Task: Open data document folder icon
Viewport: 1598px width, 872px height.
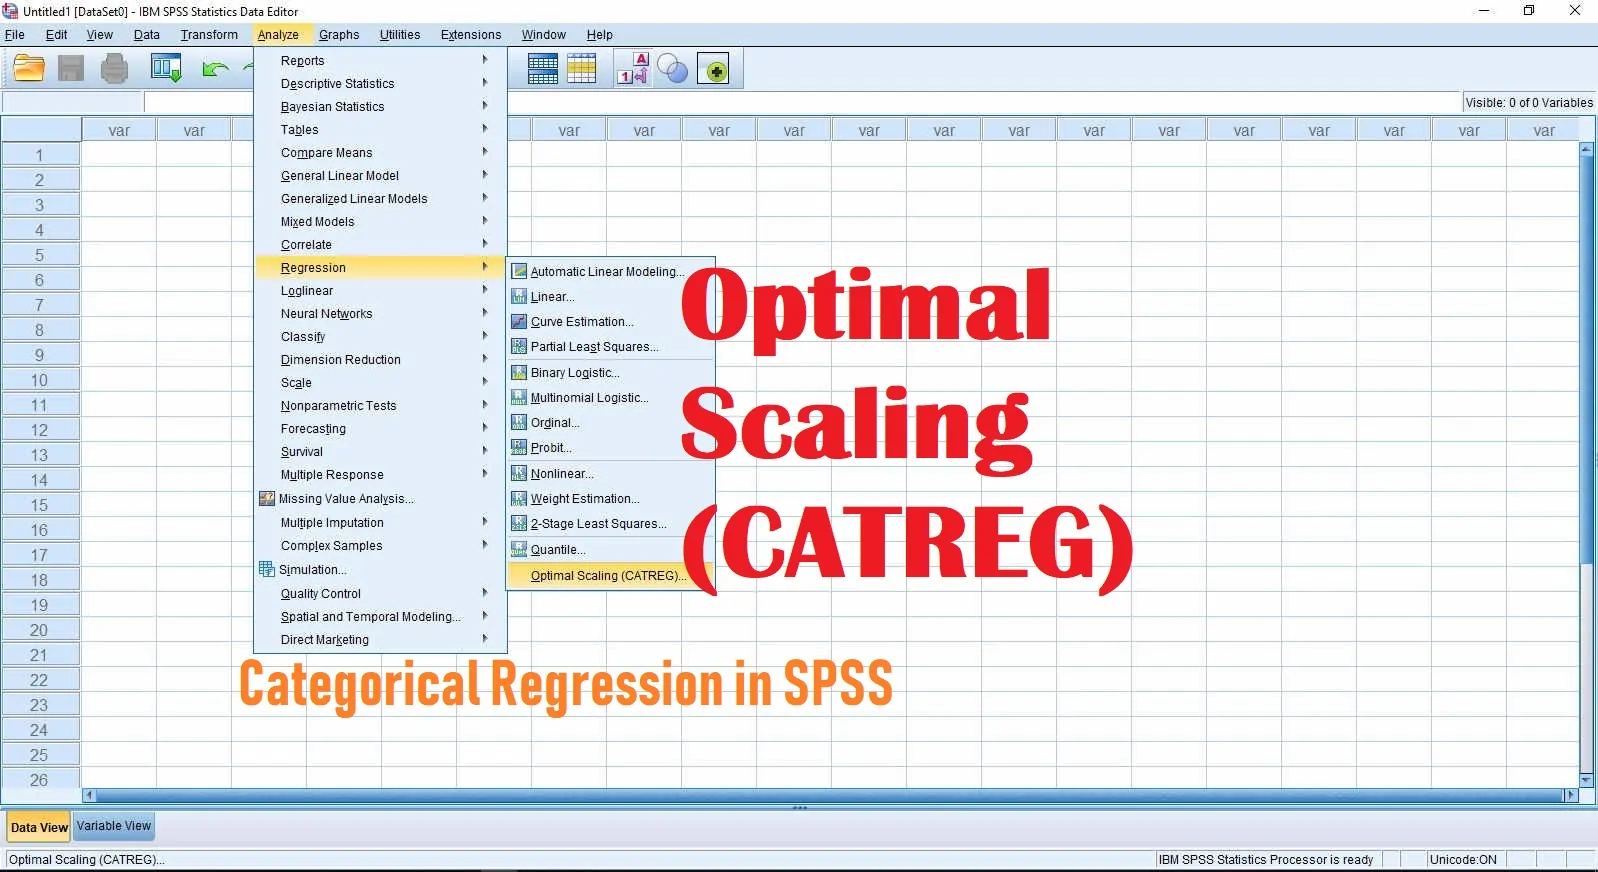Action: coord(29,69)
